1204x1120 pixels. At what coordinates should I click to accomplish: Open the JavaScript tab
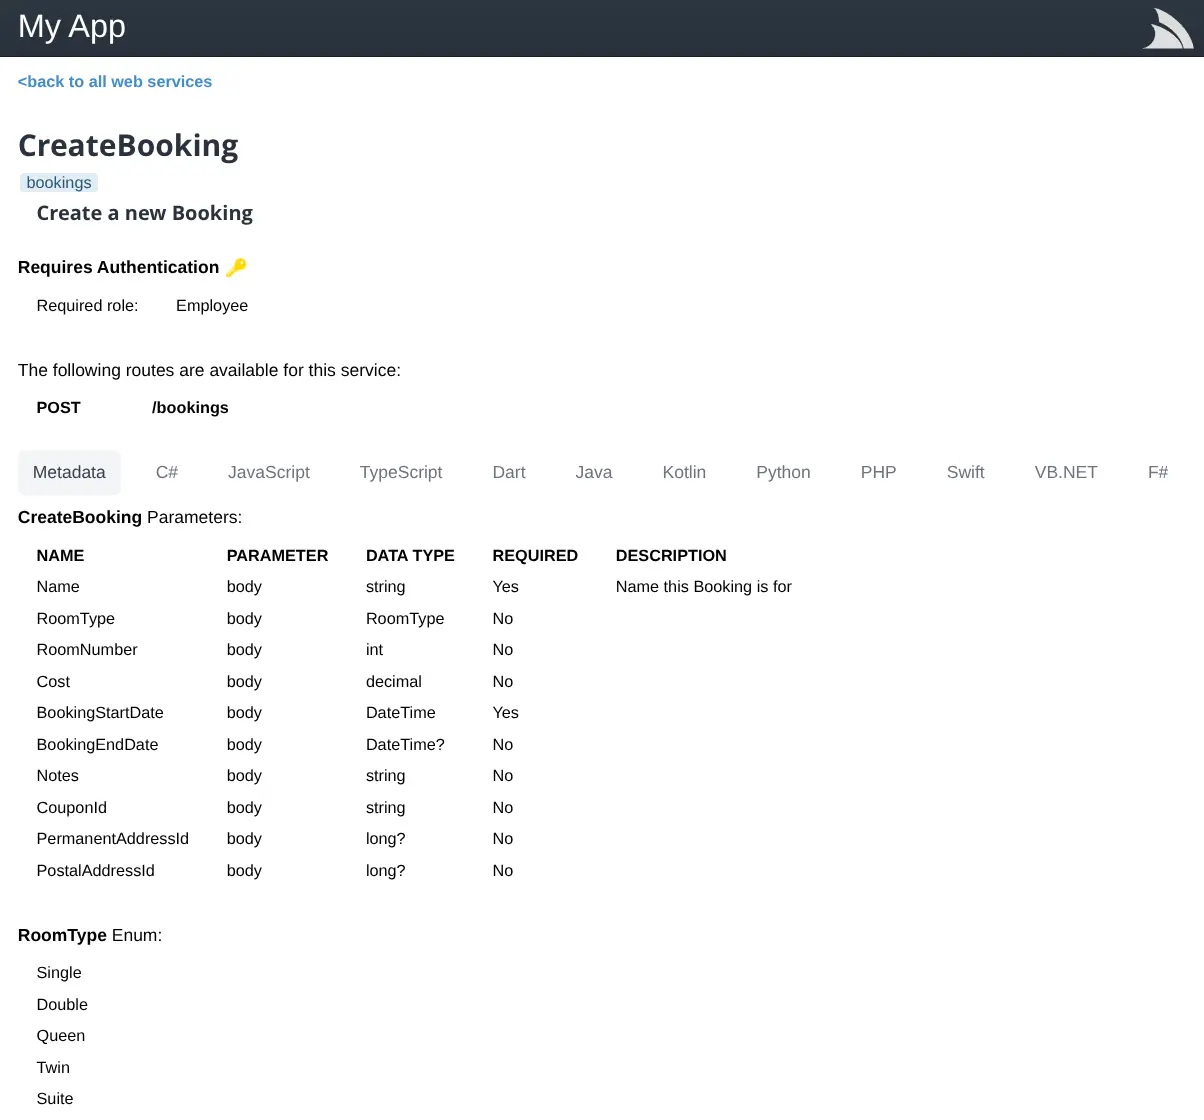click(269, 472)
